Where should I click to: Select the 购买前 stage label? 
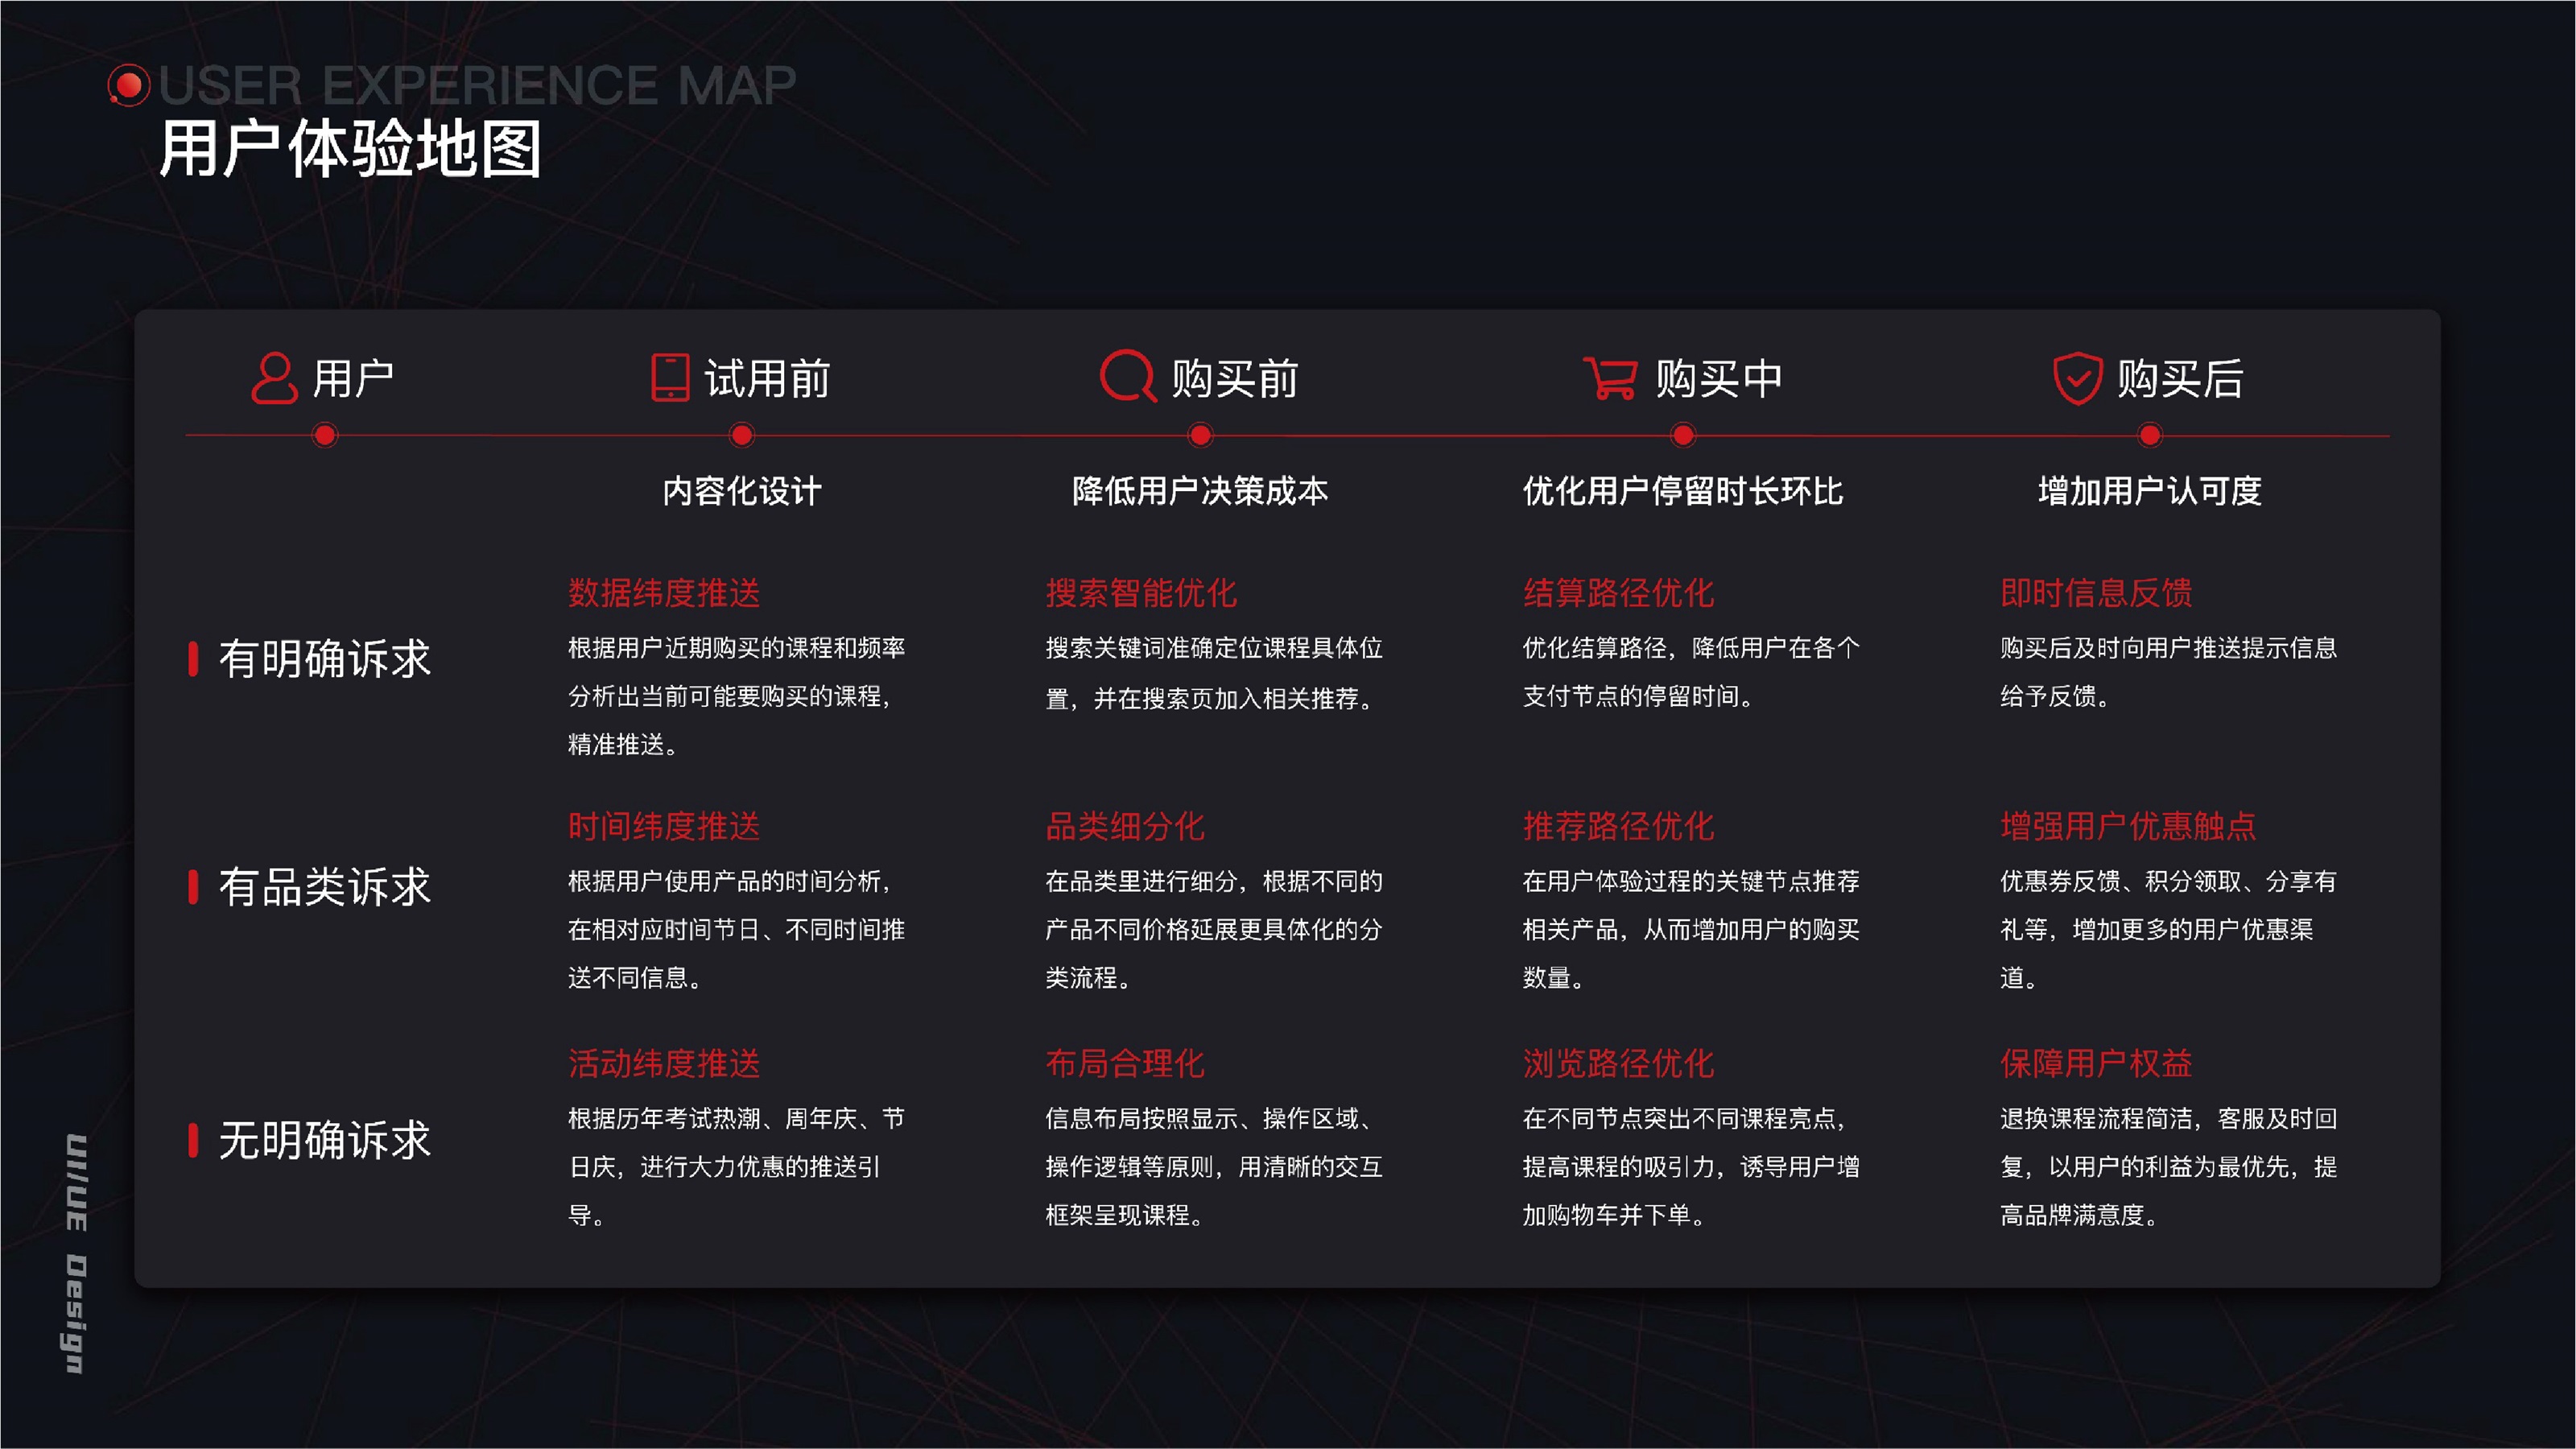click(1235, 379)
